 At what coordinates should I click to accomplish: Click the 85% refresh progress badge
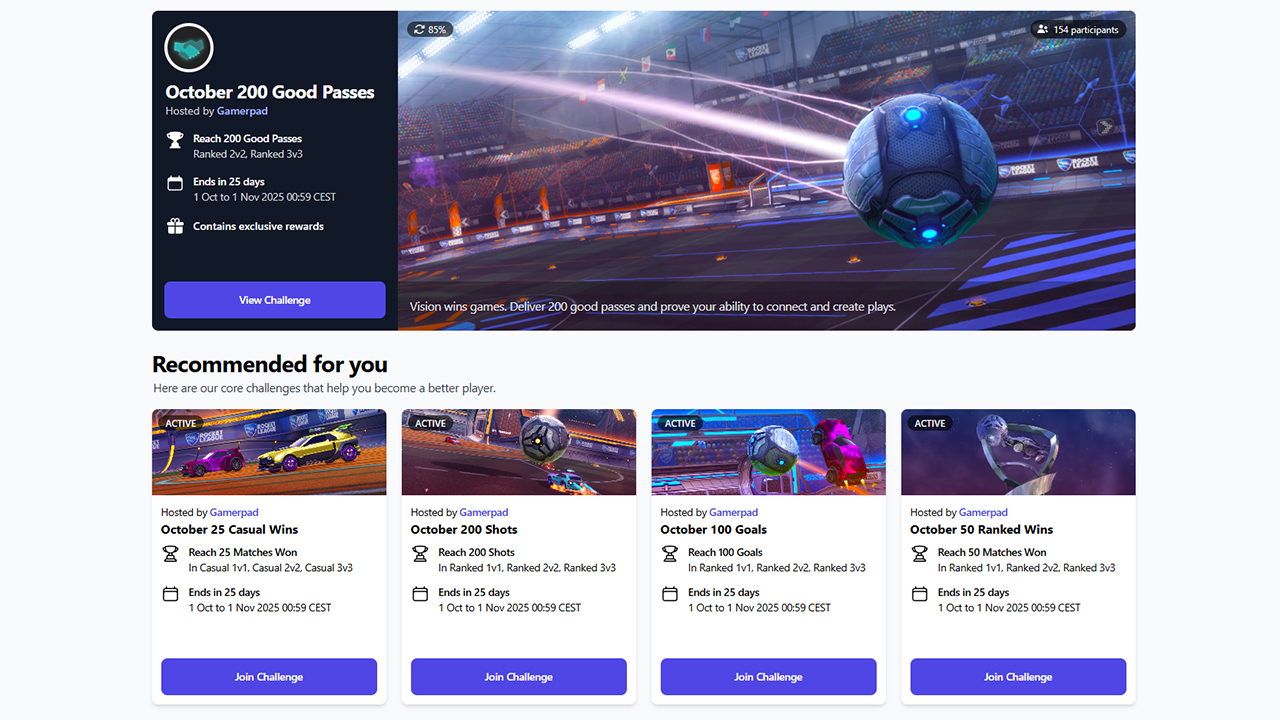[x=430, y=29]
